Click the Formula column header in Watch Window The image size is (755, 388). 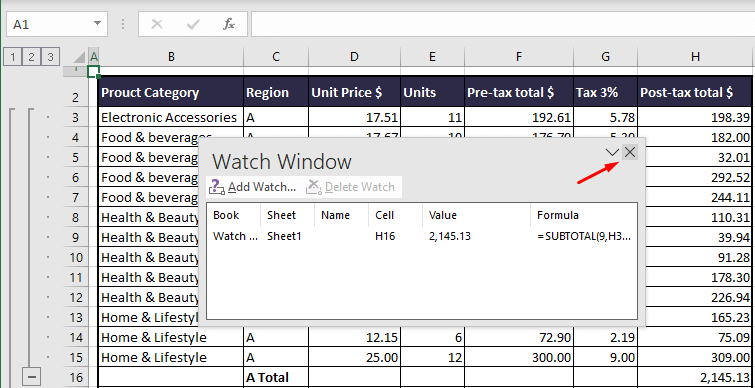(584, 215)
